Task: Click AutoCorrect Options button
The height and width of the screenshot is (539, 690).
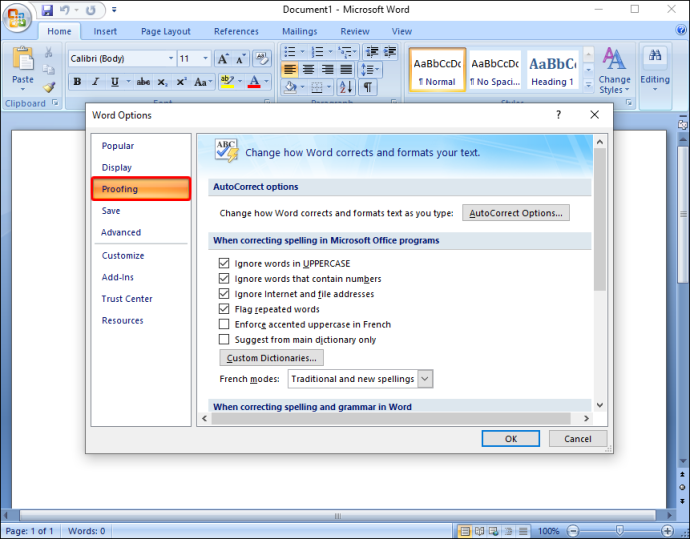Action: (515, 213)
